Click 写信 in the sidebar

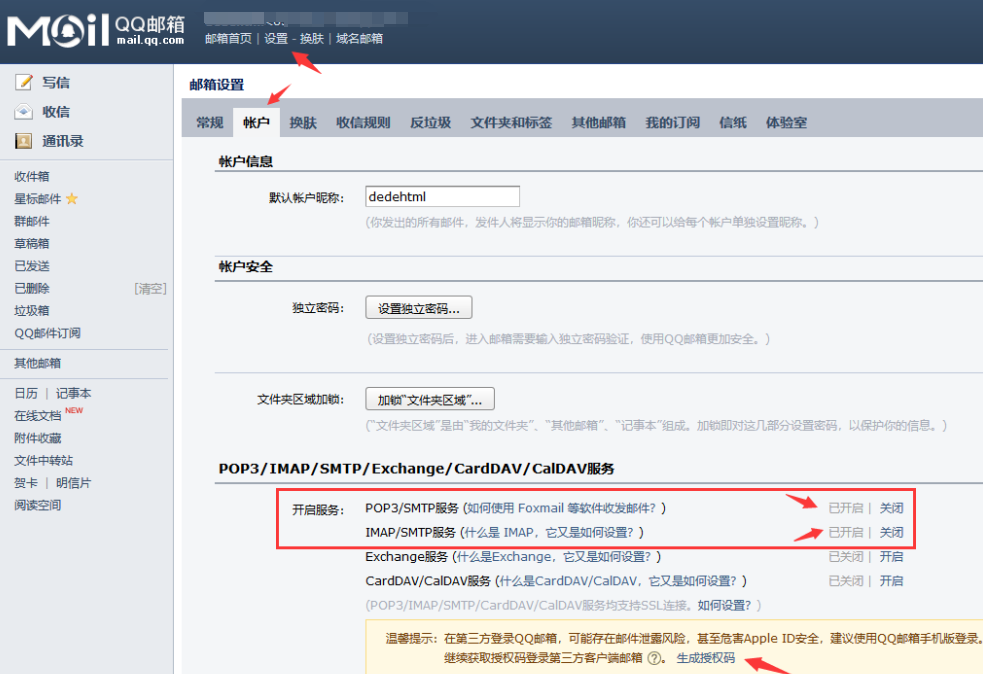click(56, 82)
